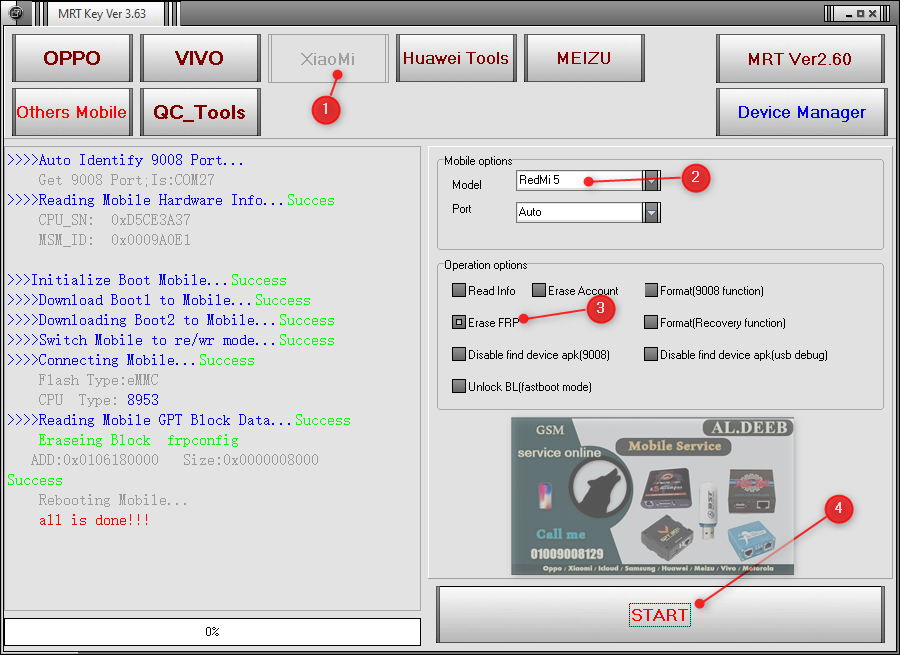900x655 pixels.
Task: Close the MRT Key window
Action: point(872,14)
